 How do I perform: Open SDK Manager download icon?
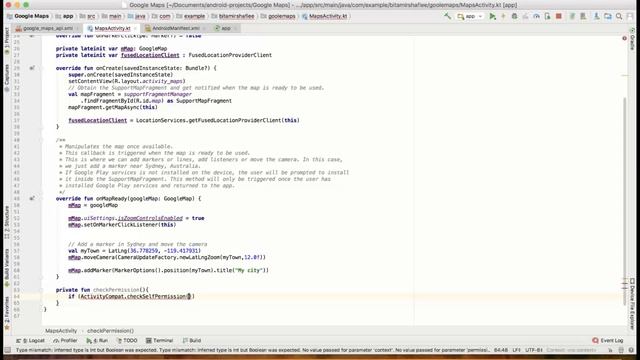click(x=596, y=16)
